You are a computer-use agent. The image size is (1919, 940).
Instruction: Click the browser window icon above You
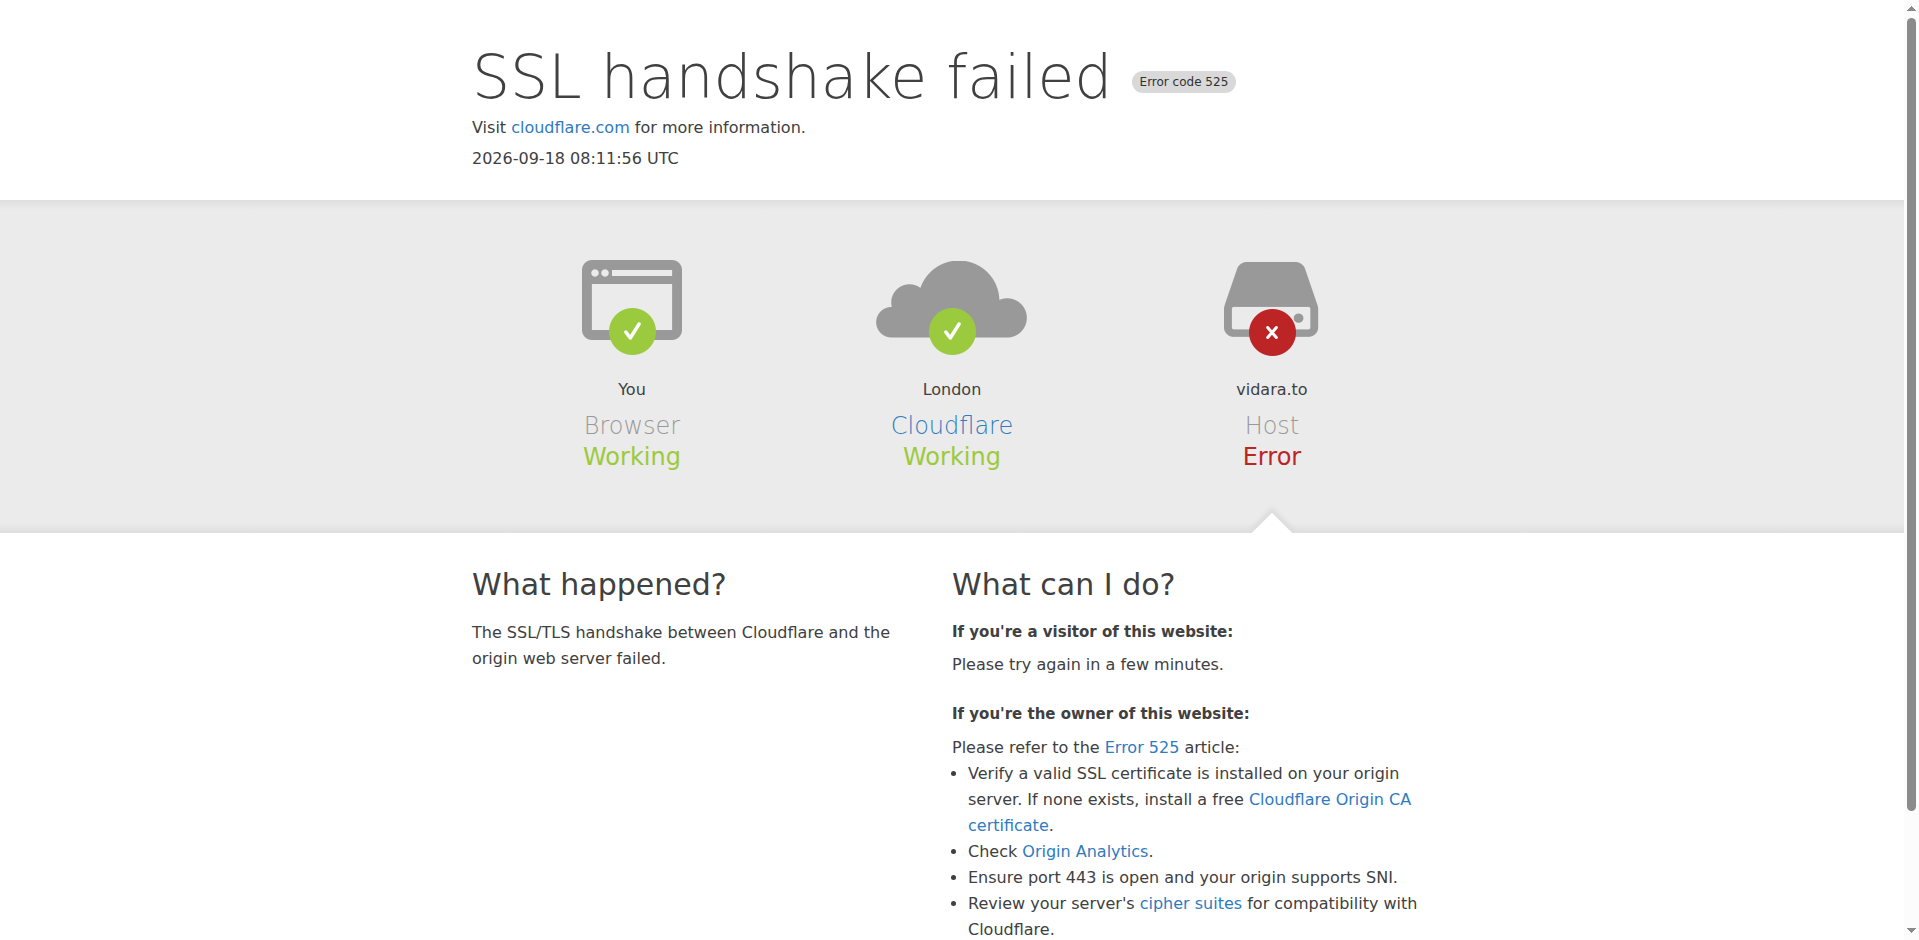632,300
